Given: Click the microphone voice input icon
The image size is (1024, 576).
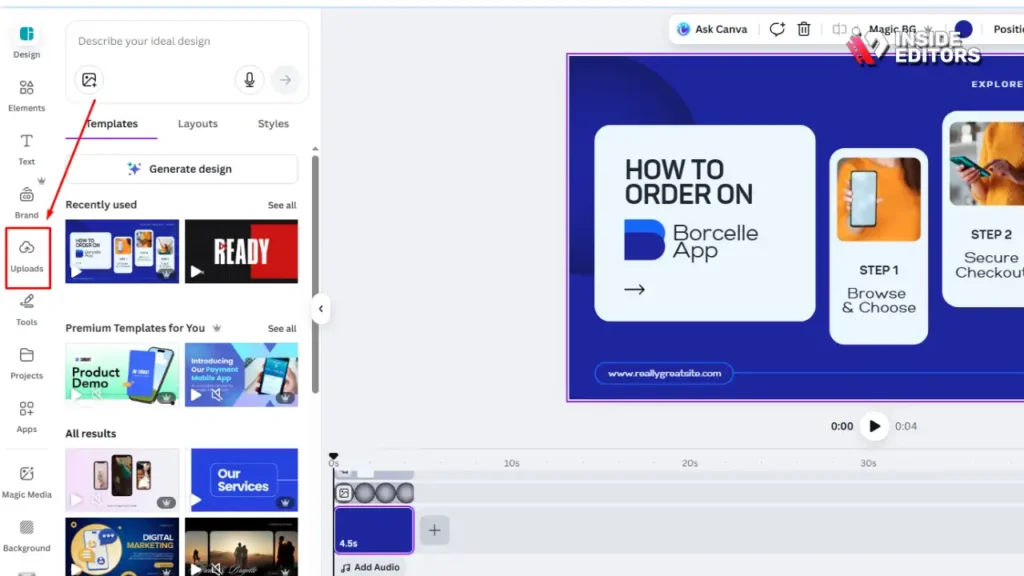Looking at the screenshot, I should pyautogui.click(x=249, y=80).
